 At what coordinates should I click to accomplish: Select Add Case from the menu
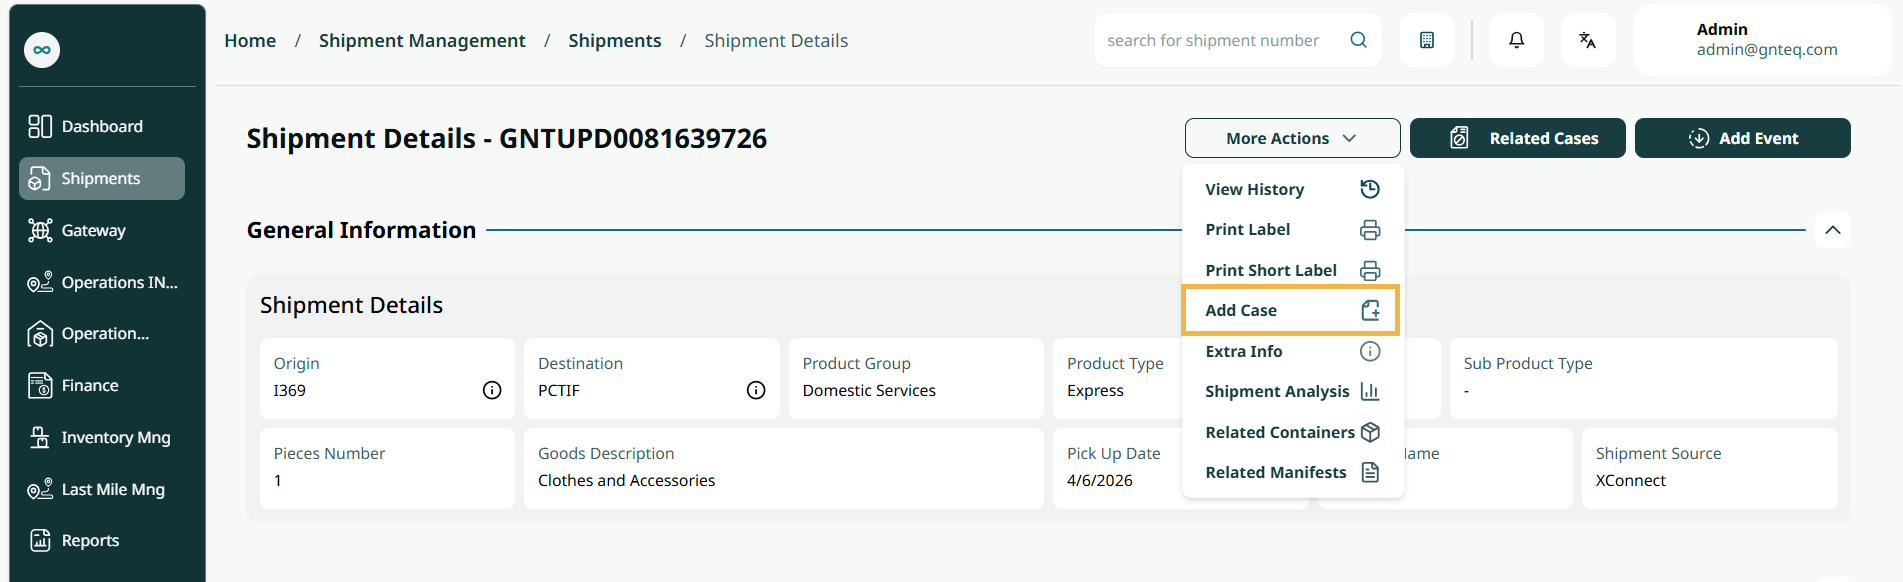(1290, 310)
